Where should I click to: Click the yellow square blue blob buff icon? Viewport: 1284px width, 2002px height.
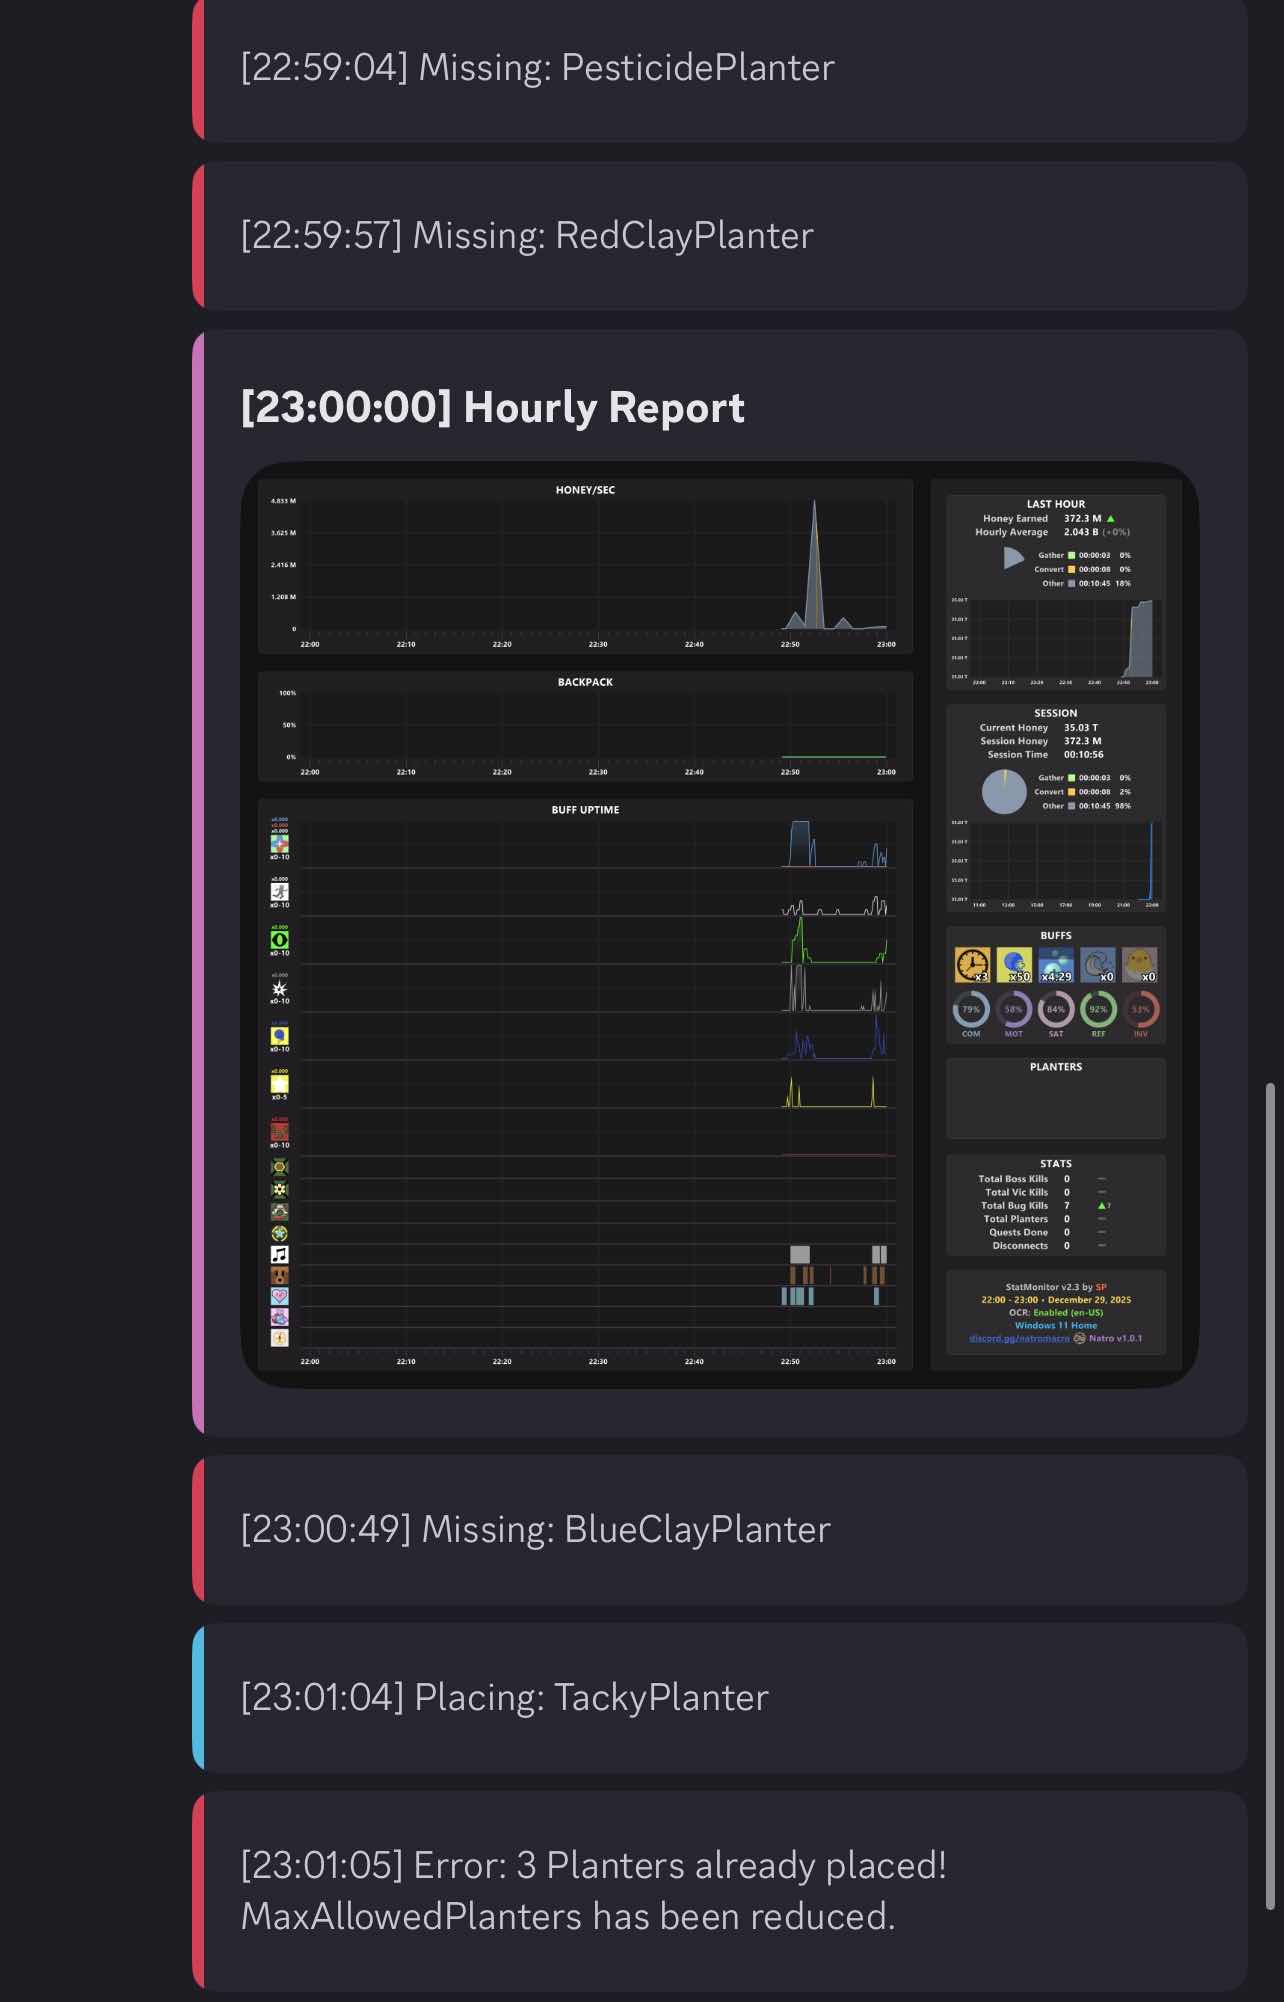point(280,1036)
